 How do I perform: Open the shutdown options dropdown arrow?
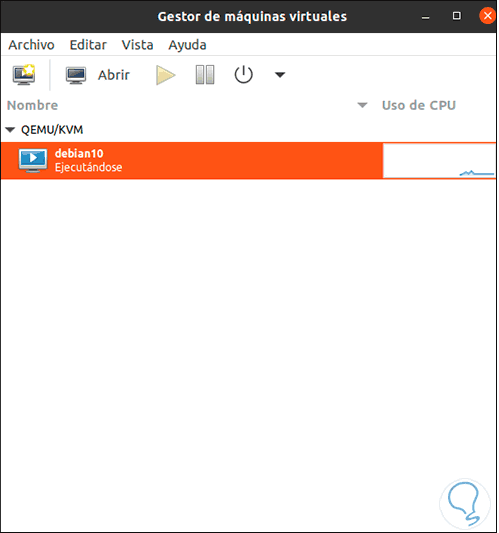coord(280,75)
